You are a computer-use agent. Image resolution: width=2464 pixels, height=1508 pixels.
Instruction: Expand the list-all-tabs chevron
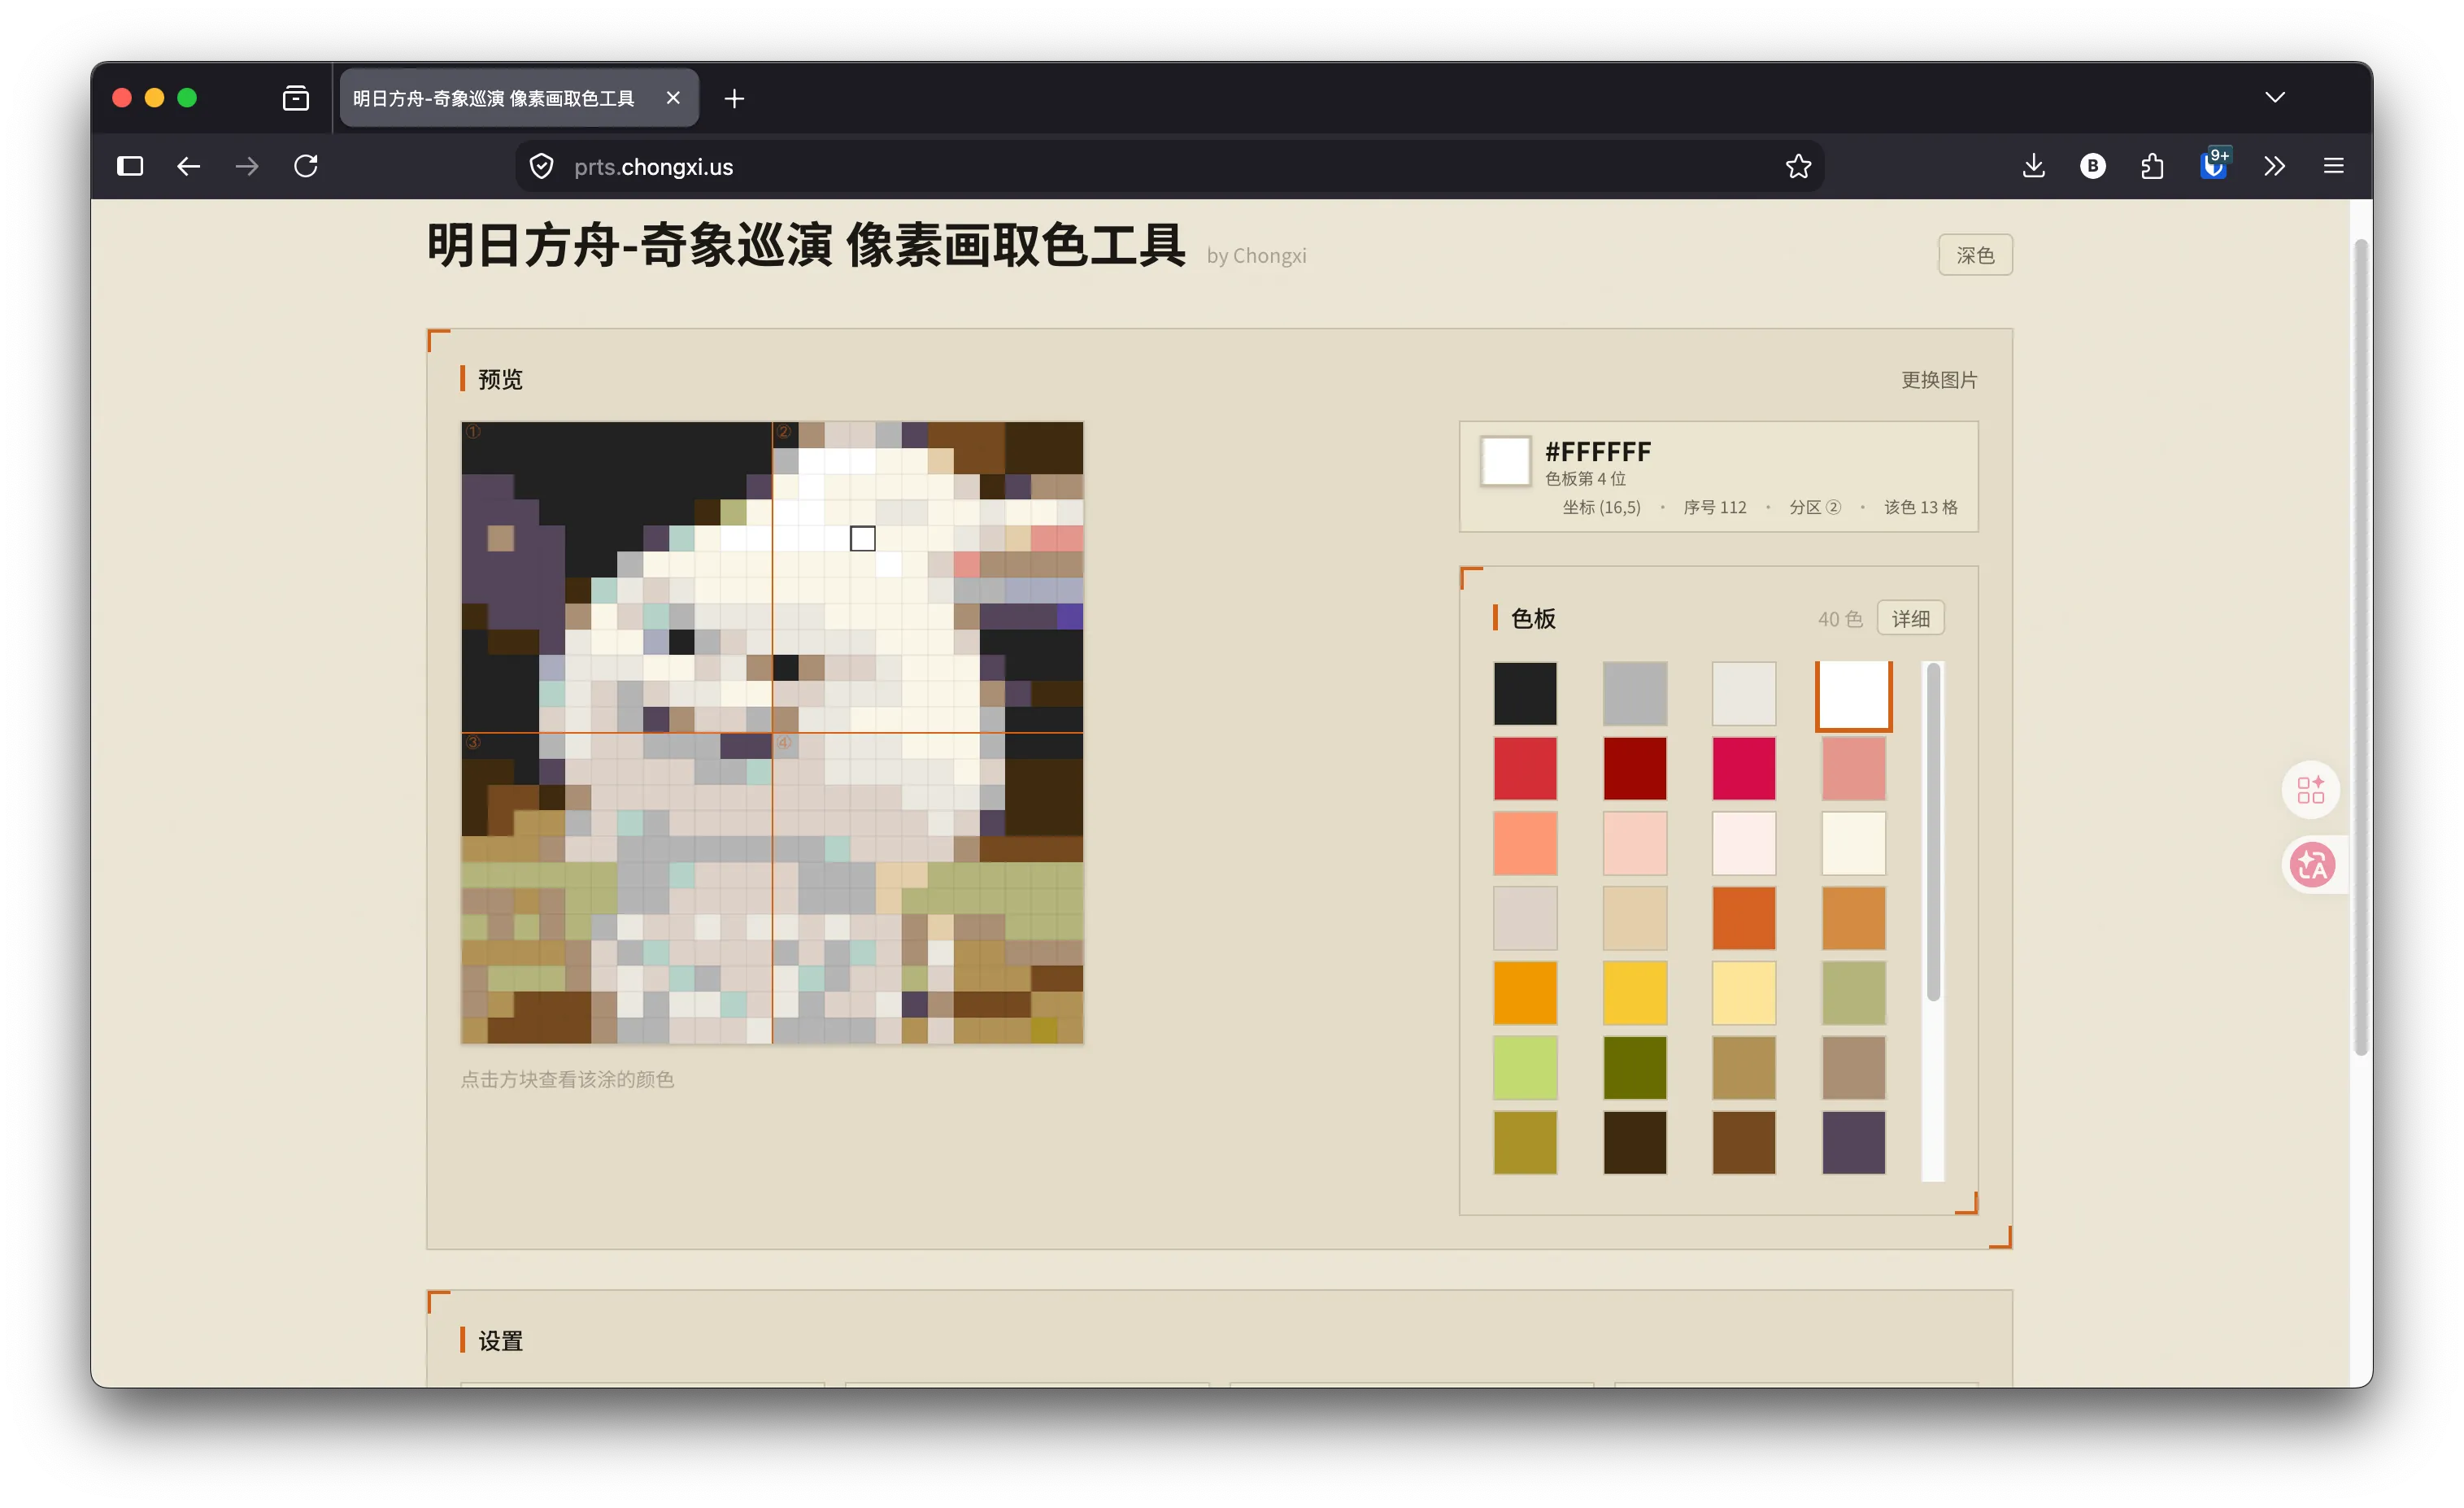click(2275, 97)
